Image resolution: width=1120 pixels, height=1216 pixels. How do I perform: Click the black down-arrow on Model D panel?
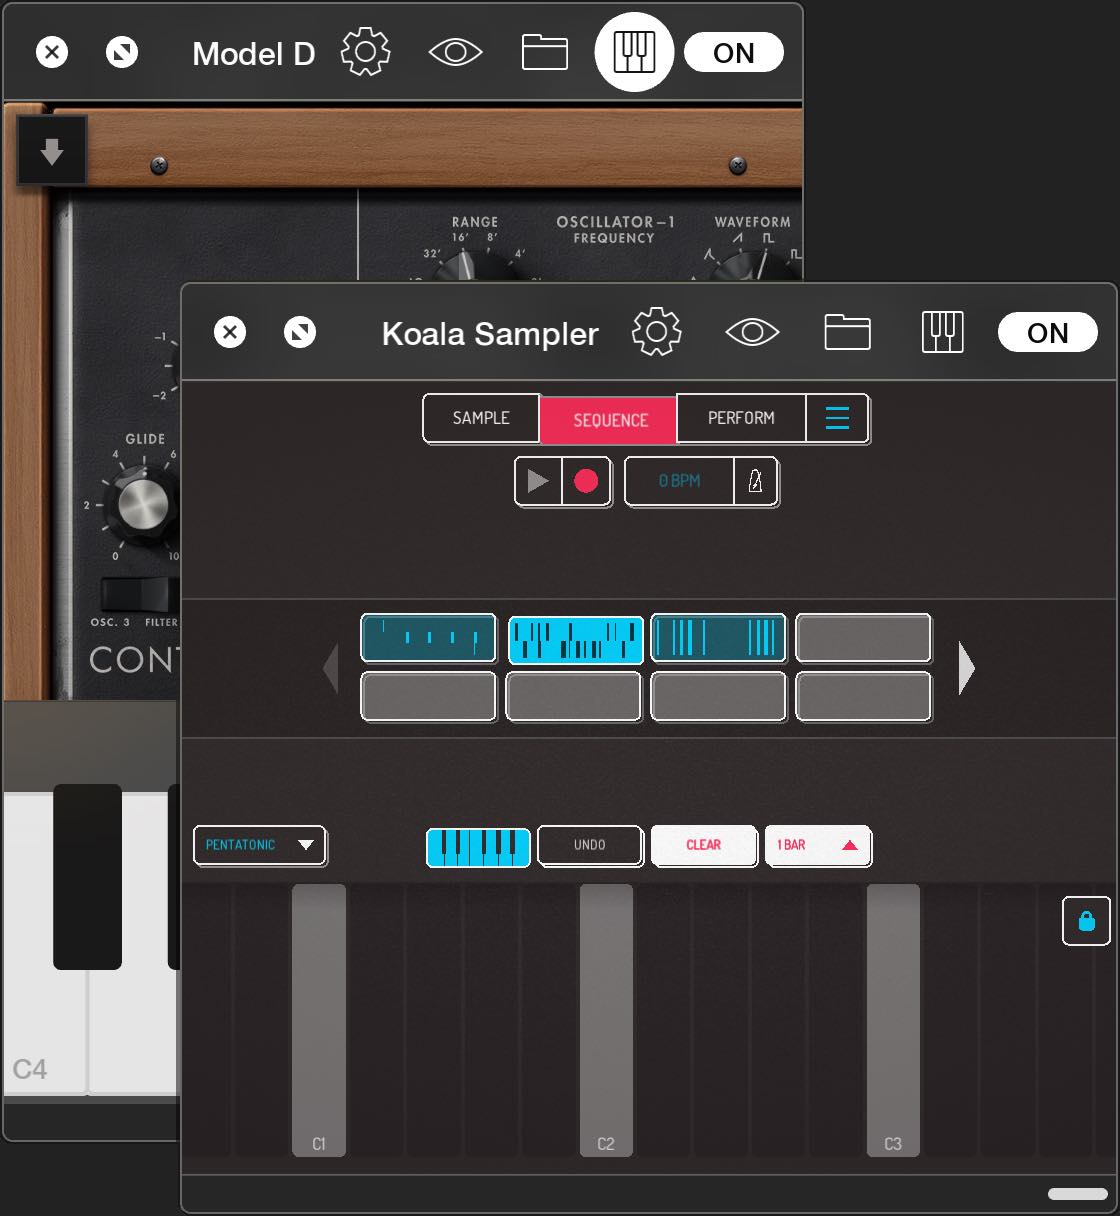(51, 149)
